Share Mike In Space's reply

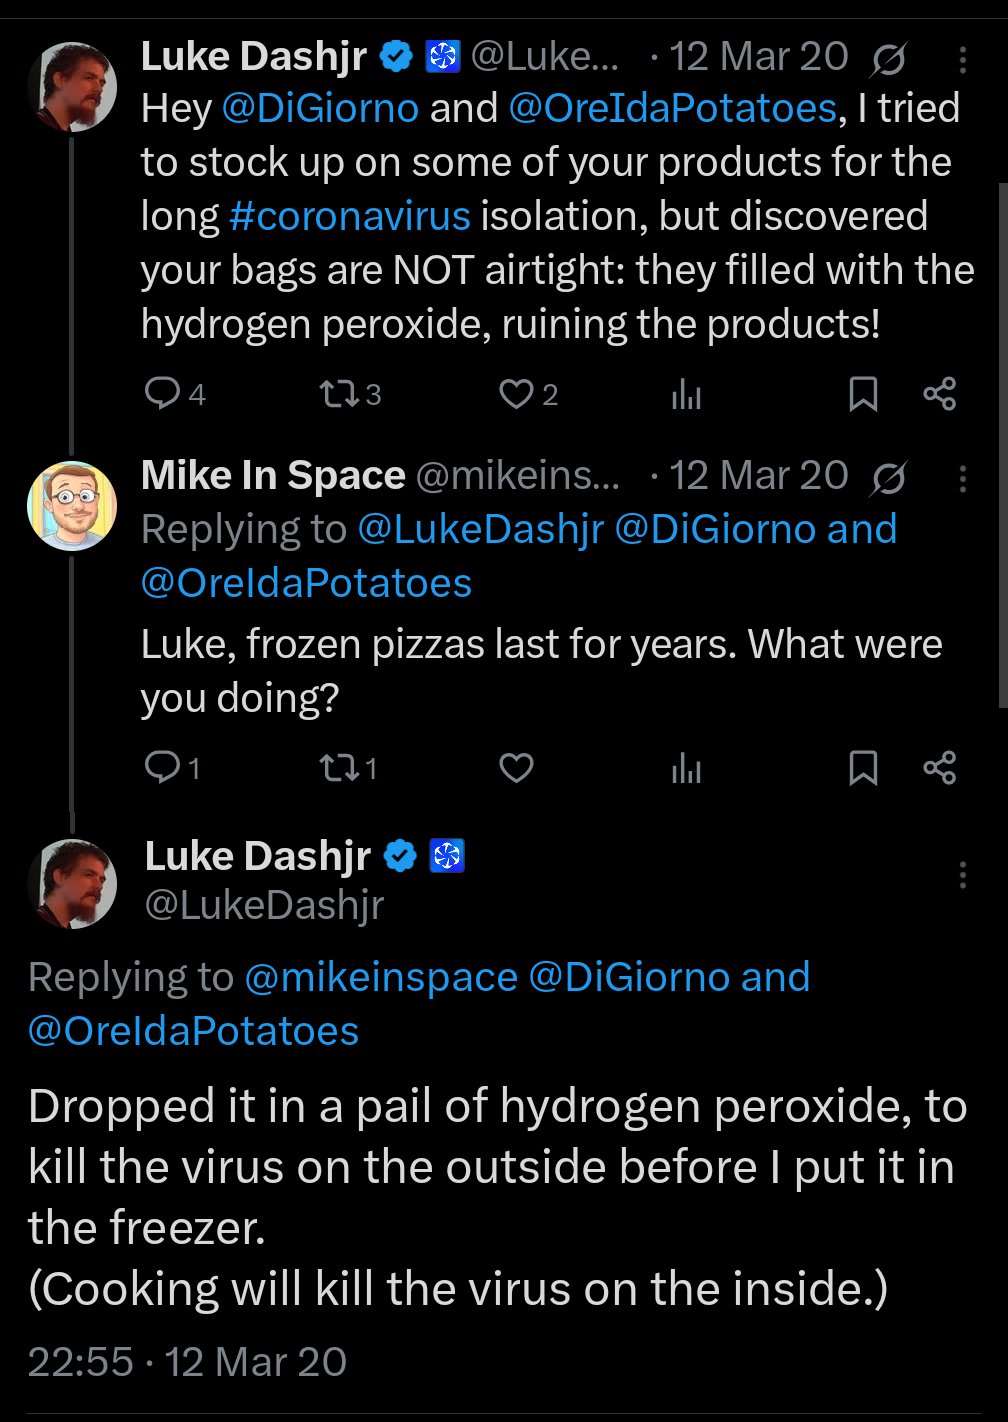point(940,768)
